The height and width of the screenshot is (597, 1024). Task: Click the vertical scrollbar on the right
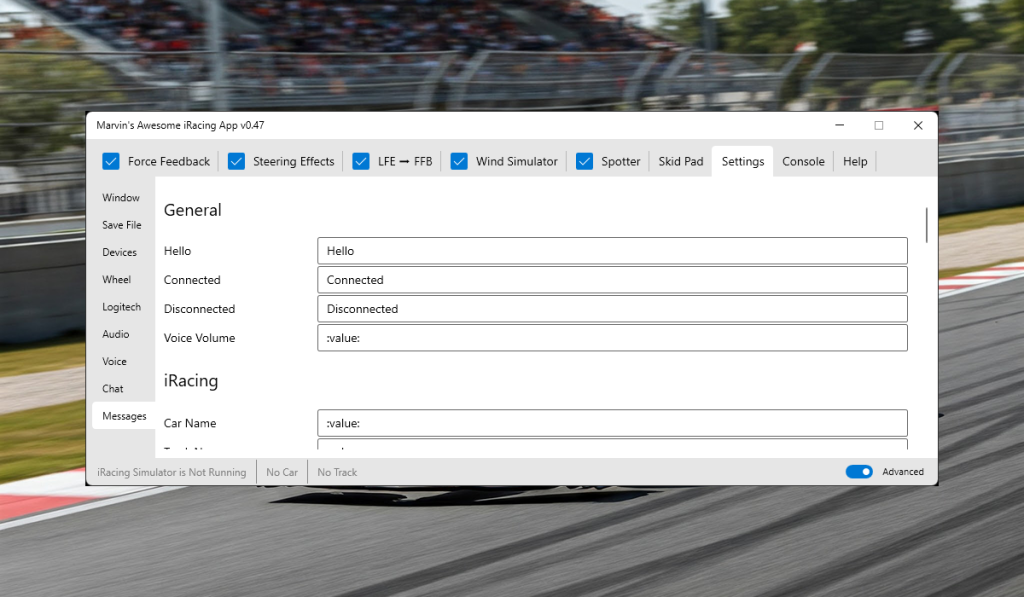[925, 225]
